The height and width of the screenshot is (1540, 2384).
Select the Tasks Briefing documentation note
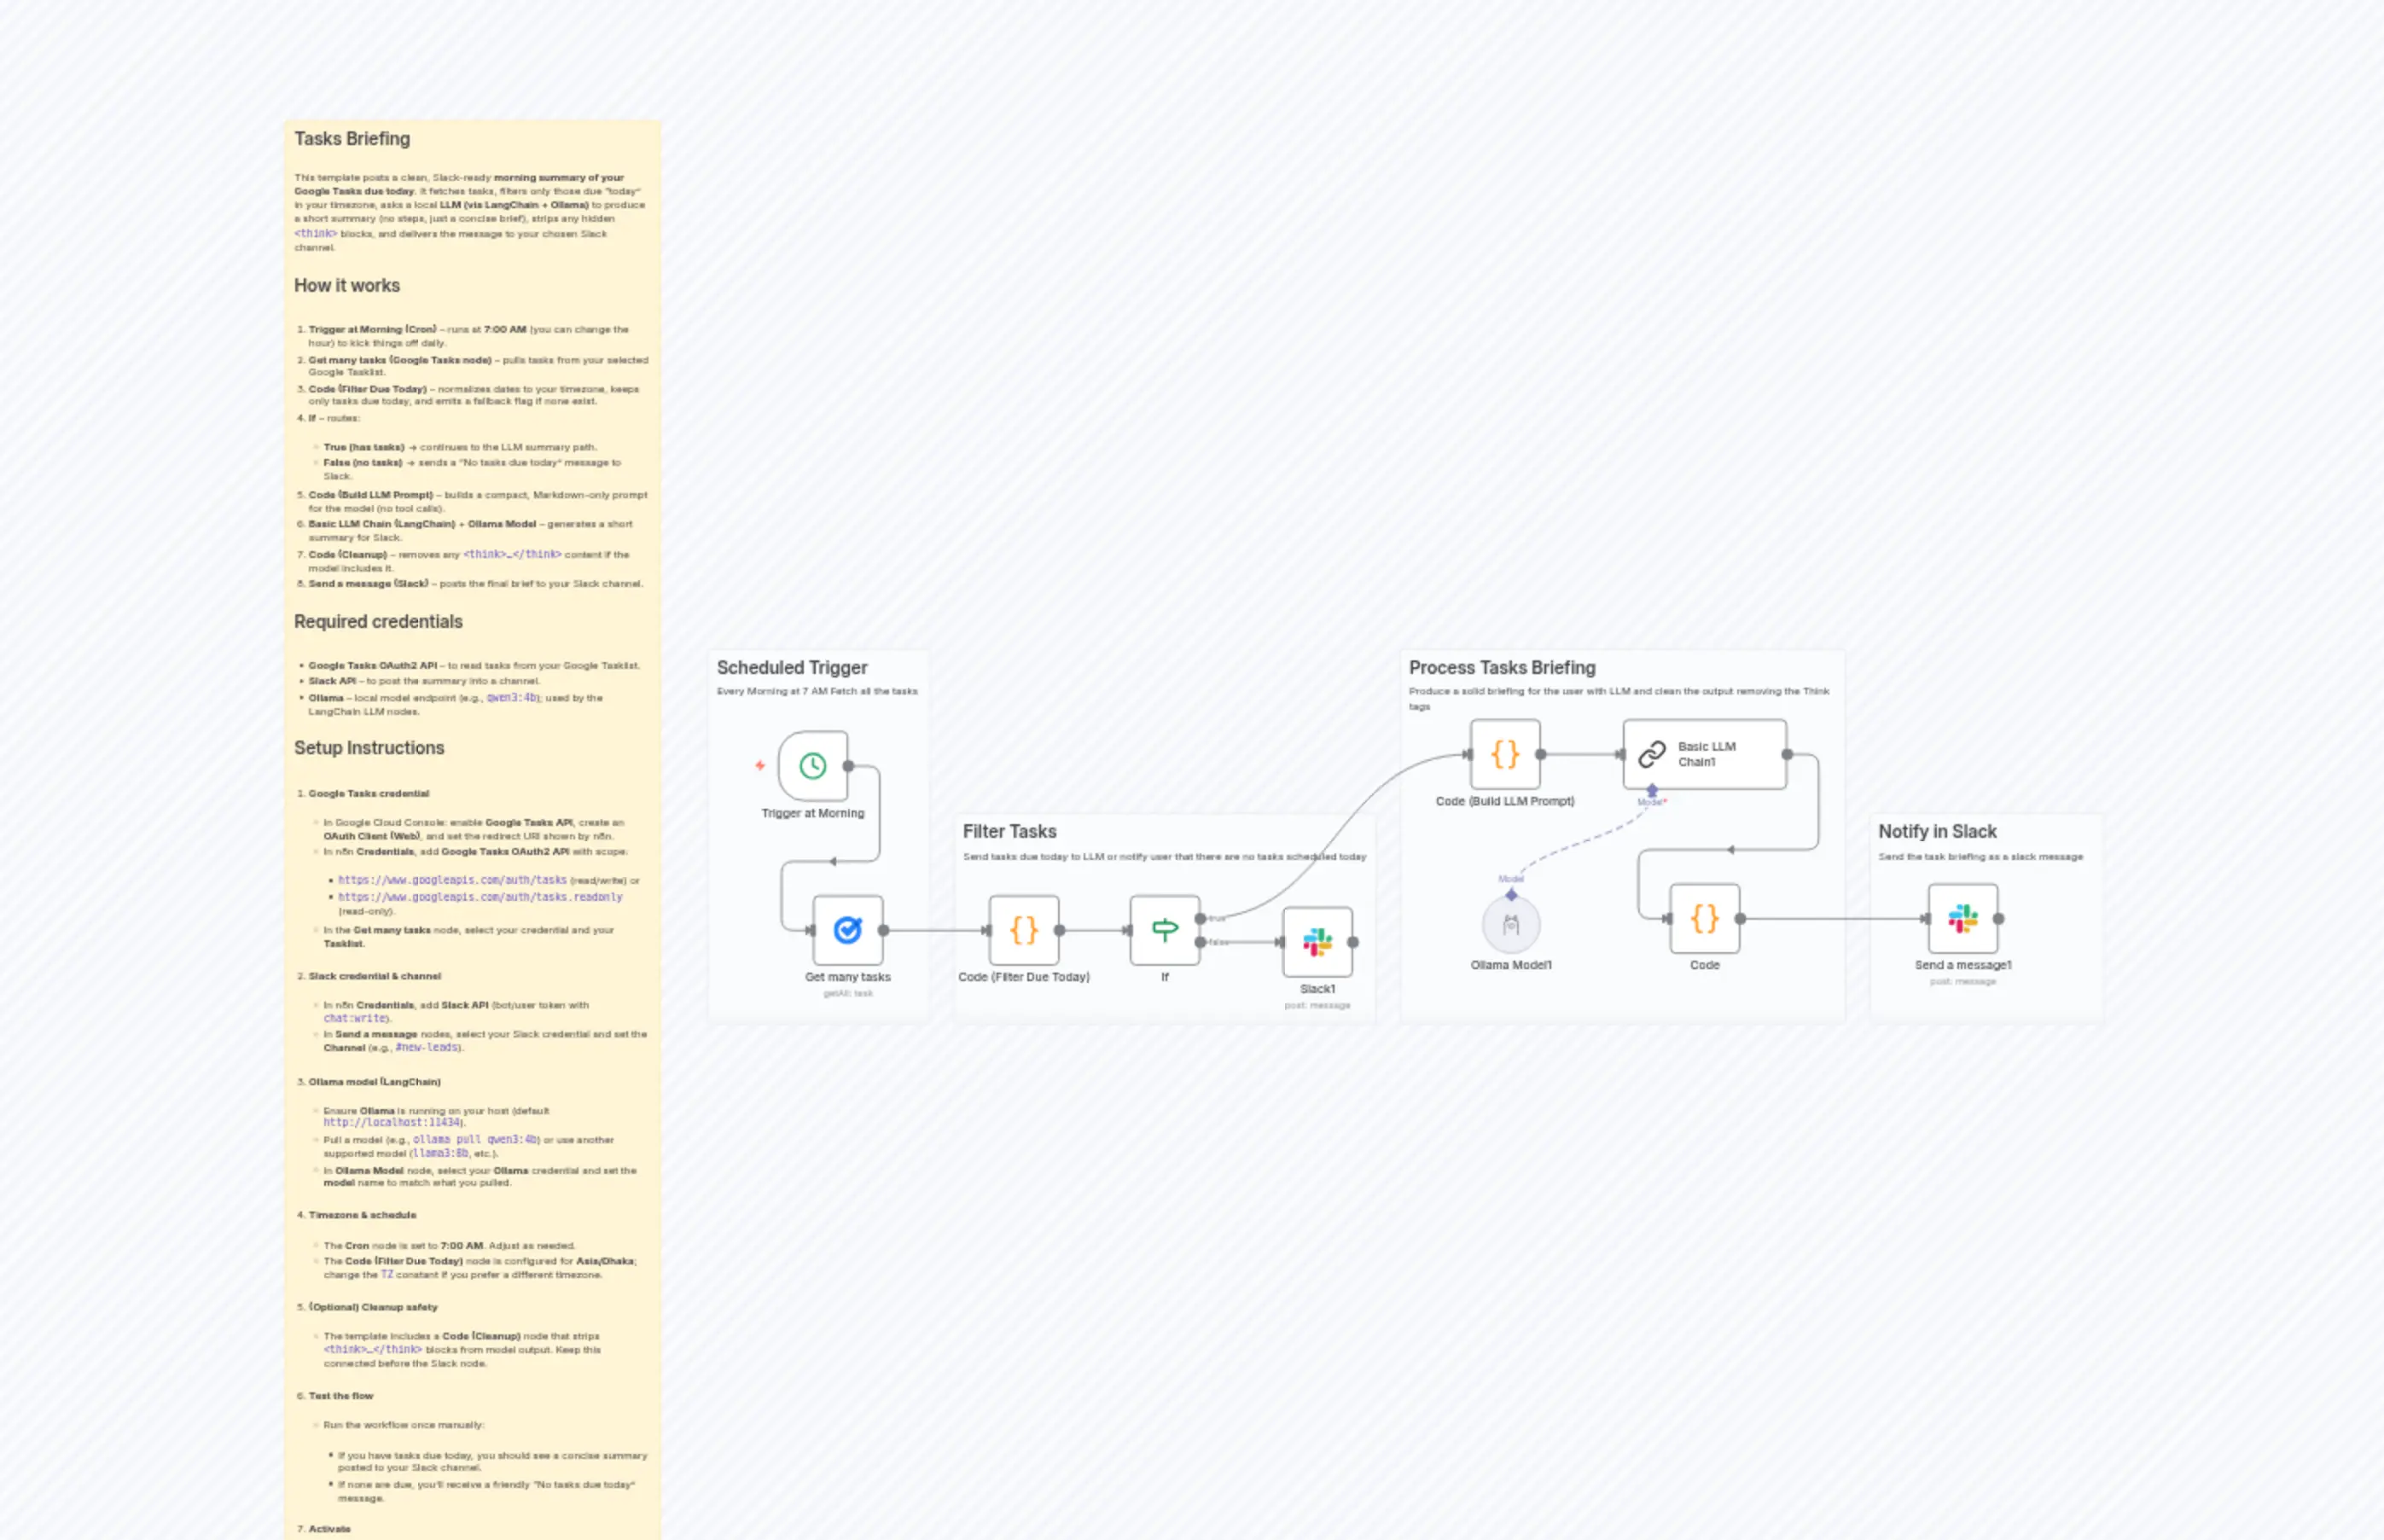point(352,139)
